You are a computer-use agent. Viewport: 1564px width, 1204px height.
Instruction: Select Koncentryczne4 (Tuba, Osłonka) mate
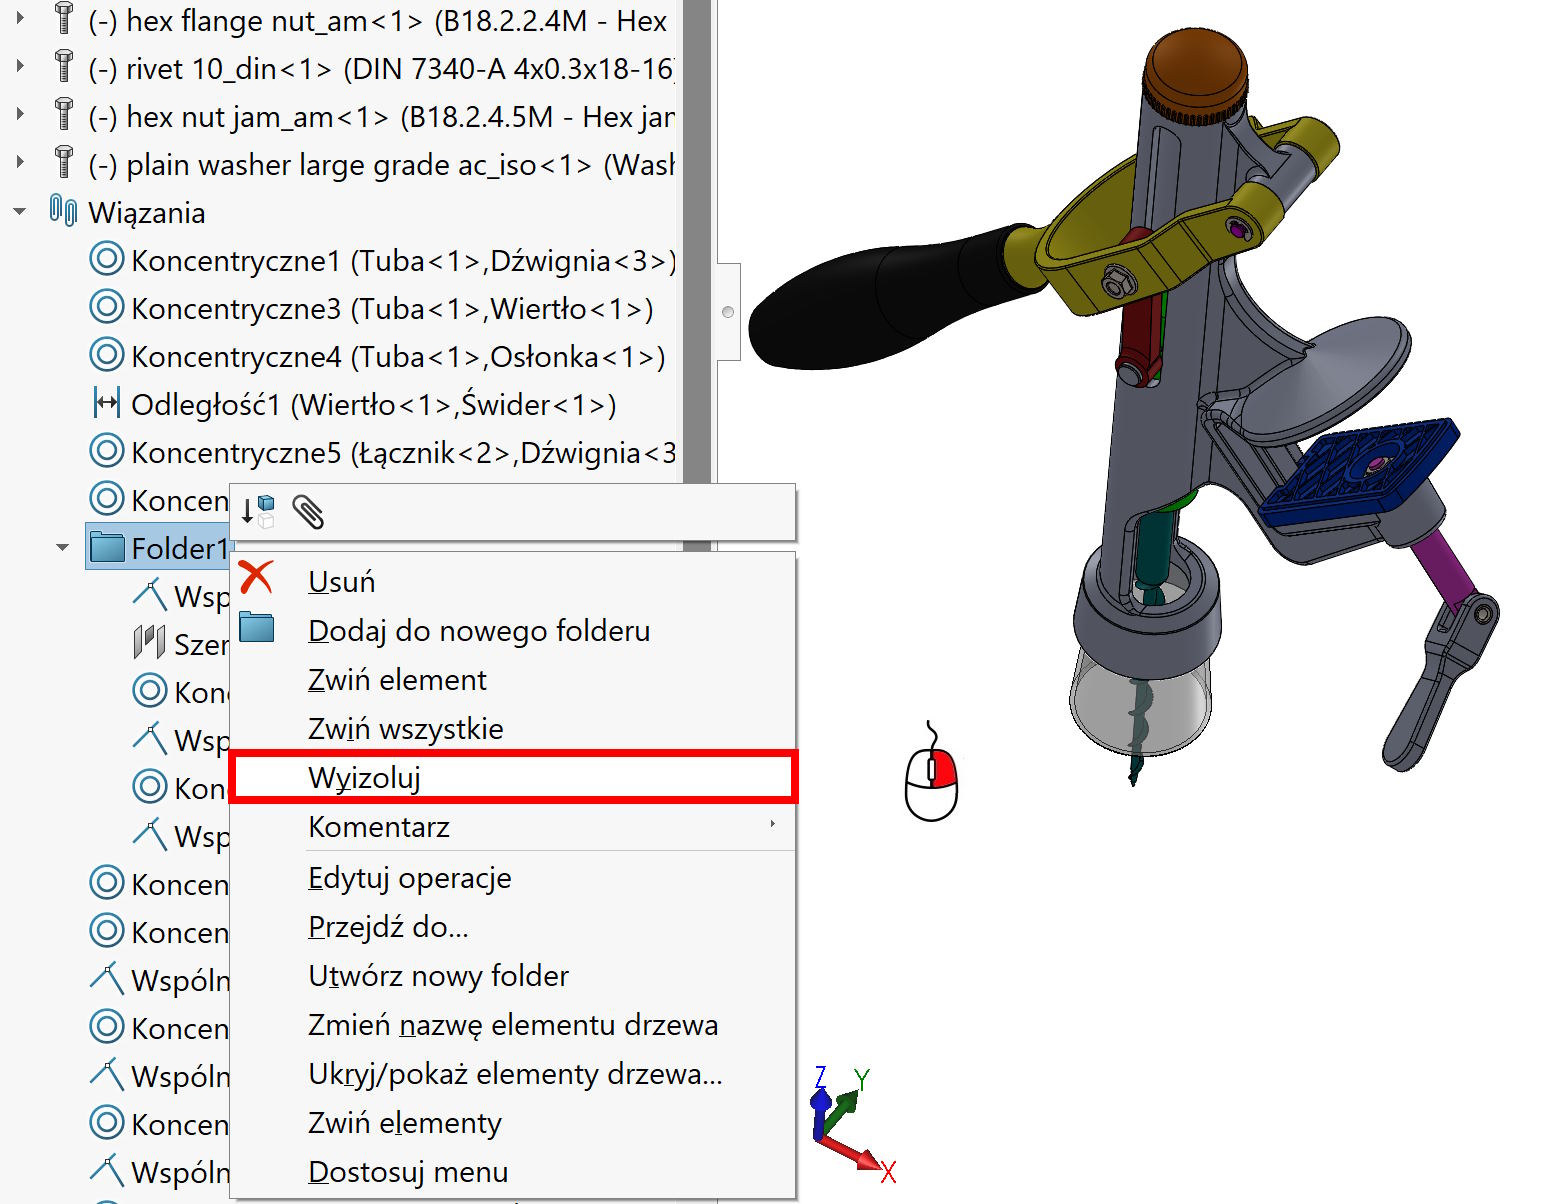[398, 357]
